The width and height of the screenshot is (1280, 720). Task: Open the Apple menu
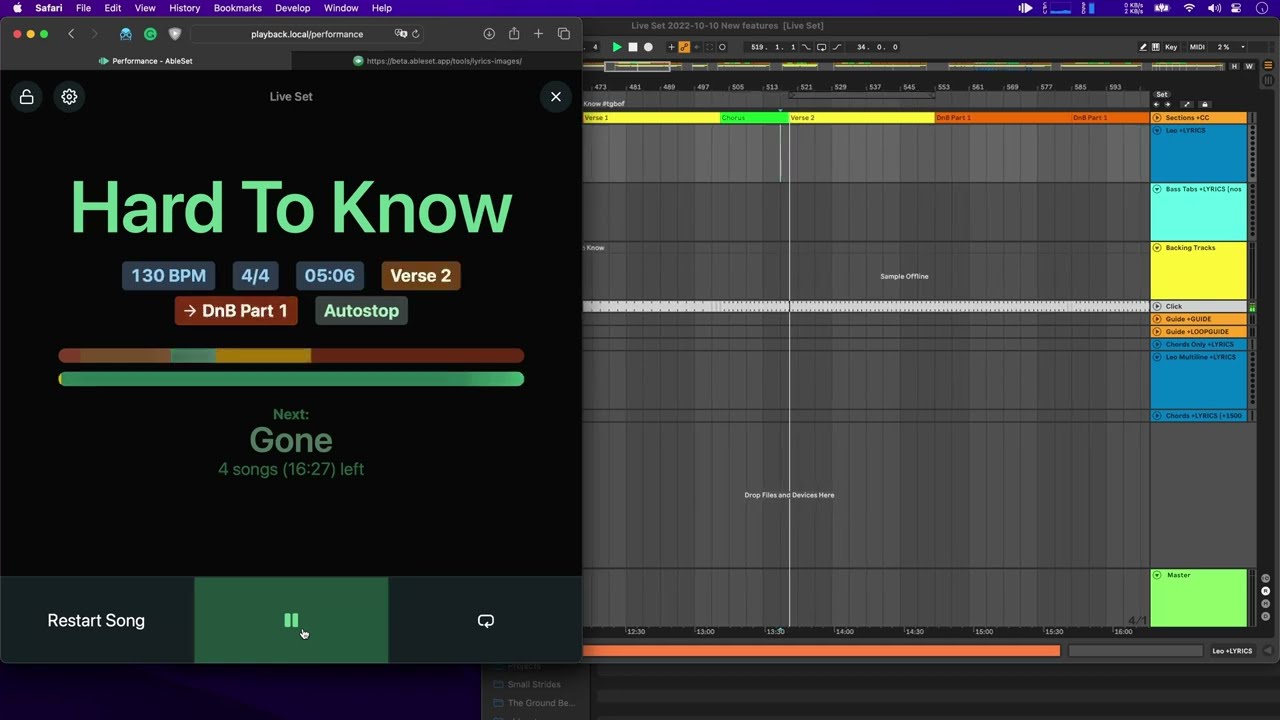pos(17,8)
